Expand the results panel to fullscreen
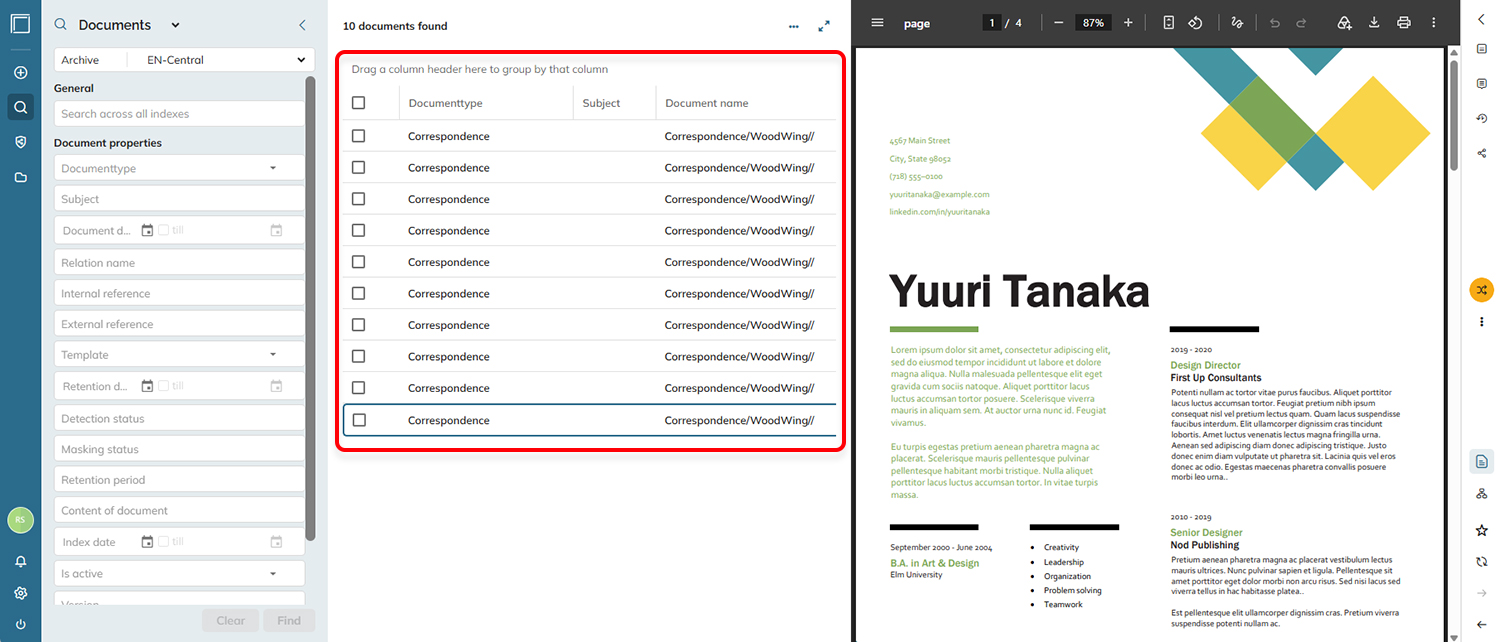 pyautogui.click(x=824, y=26)
